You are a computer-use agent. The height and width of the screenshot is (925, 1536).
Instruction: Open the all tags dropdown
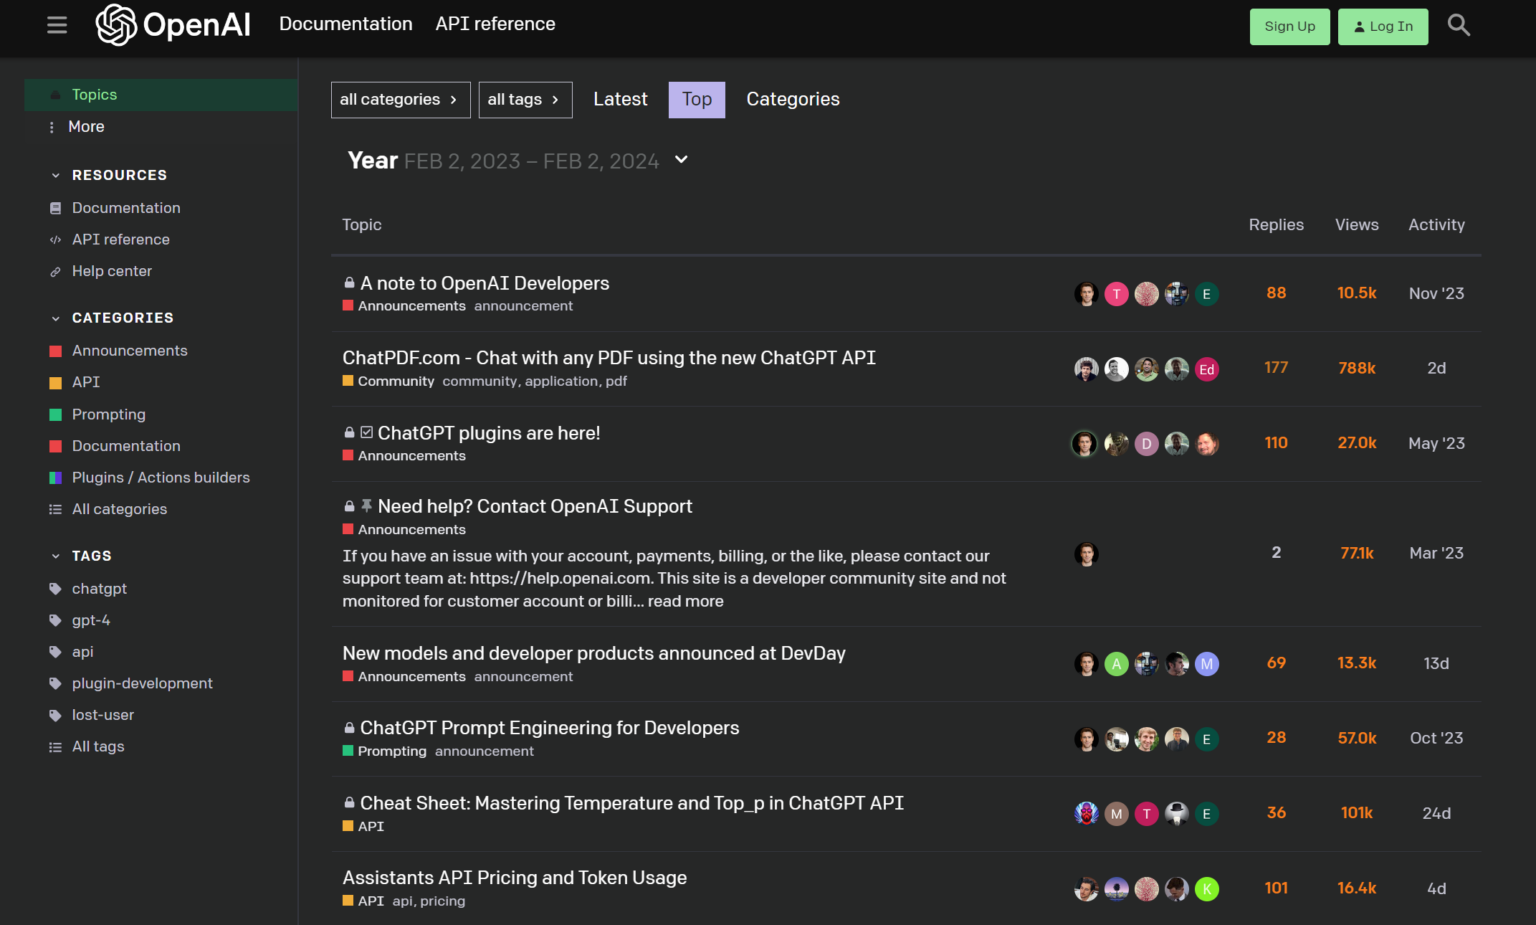click(x=525, y=100)
